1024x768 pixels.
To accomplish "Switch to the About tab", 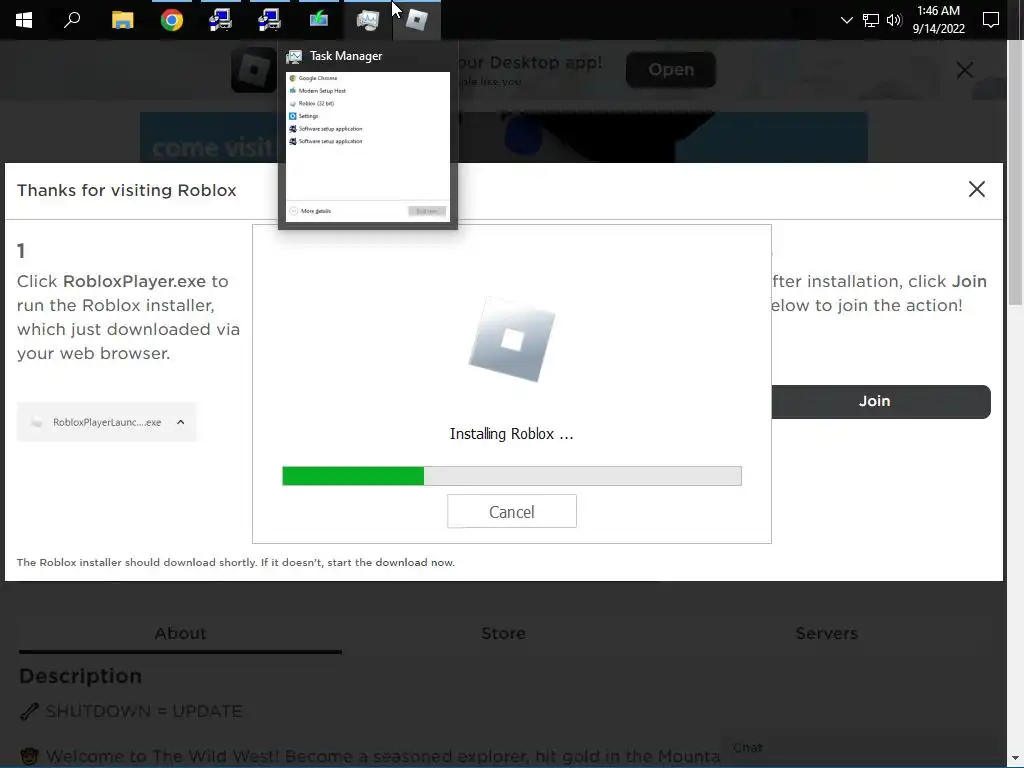I will (x=180, y=633).
